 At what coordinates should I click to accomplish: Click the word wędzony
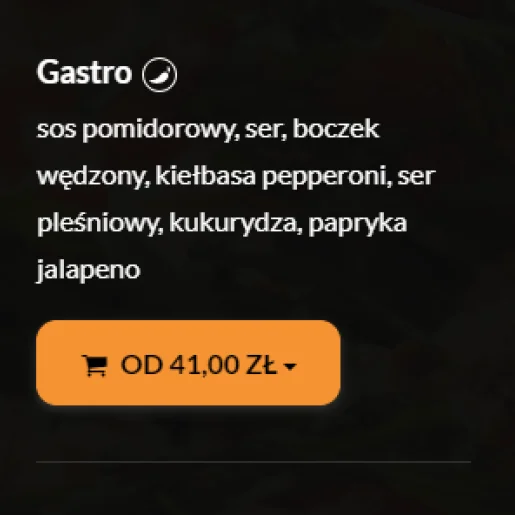click(93, 176)
